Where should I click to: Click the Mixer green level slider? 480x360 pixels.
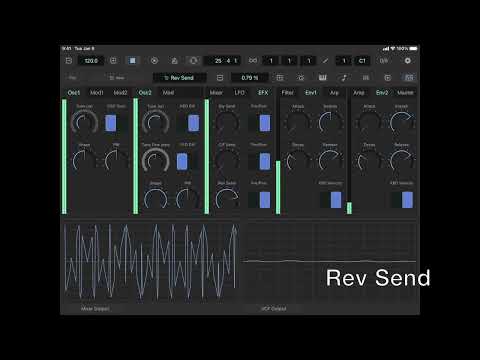click(x=207, y=156)
